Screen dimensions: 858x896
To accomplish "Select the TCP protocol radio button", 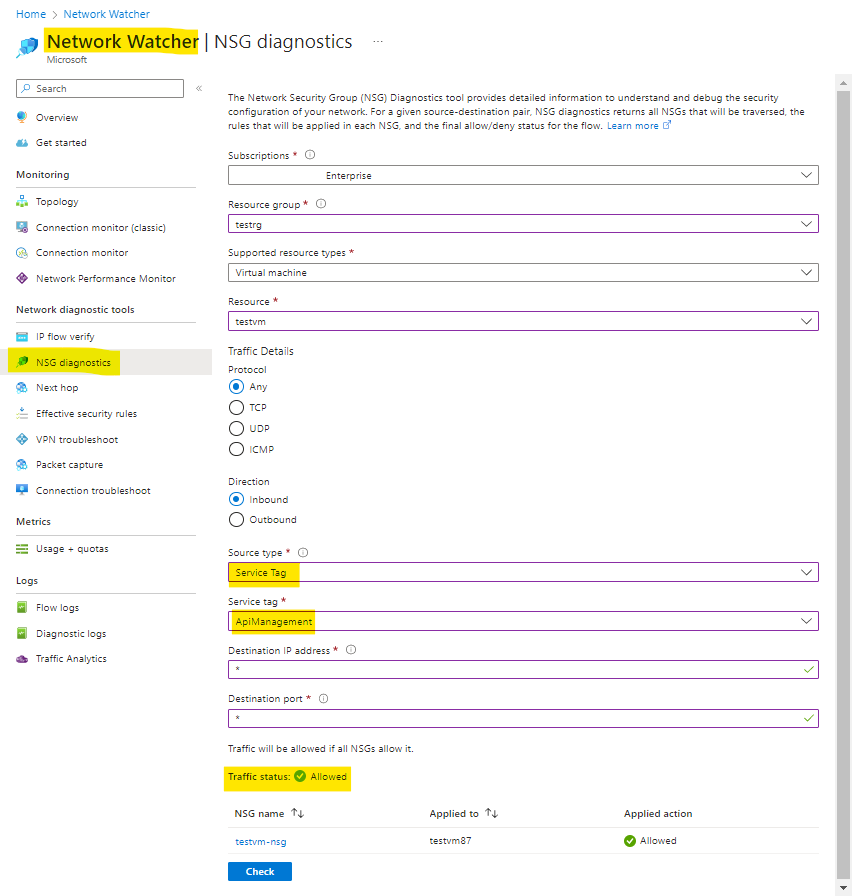I will [x=236, y=407].
